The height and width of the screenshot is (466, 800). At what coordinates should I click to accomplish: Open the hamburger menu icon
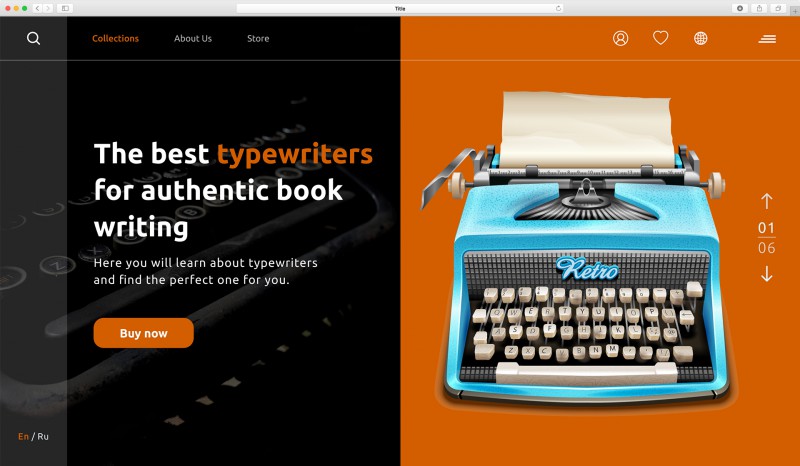(767, 39)
